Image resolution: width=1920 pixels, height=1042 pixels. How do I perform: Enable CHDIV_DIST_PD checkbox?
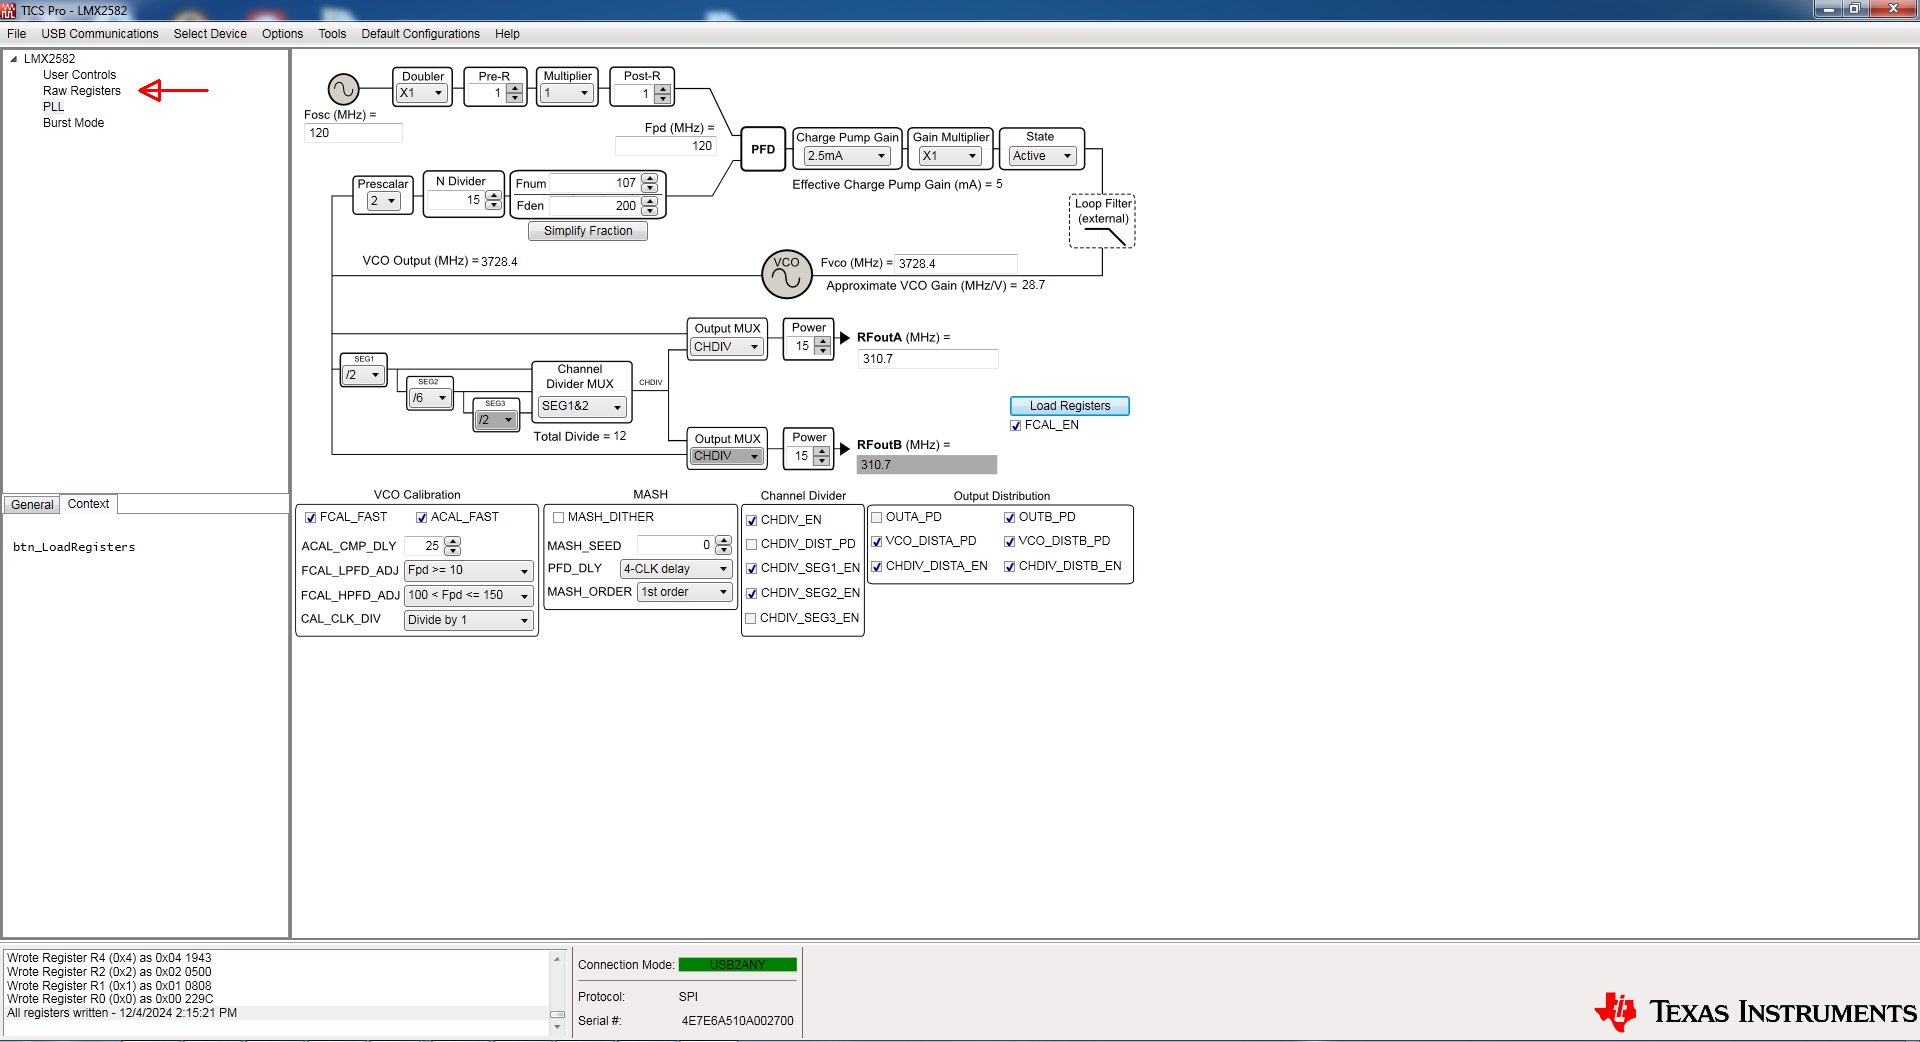coord(752,545)
